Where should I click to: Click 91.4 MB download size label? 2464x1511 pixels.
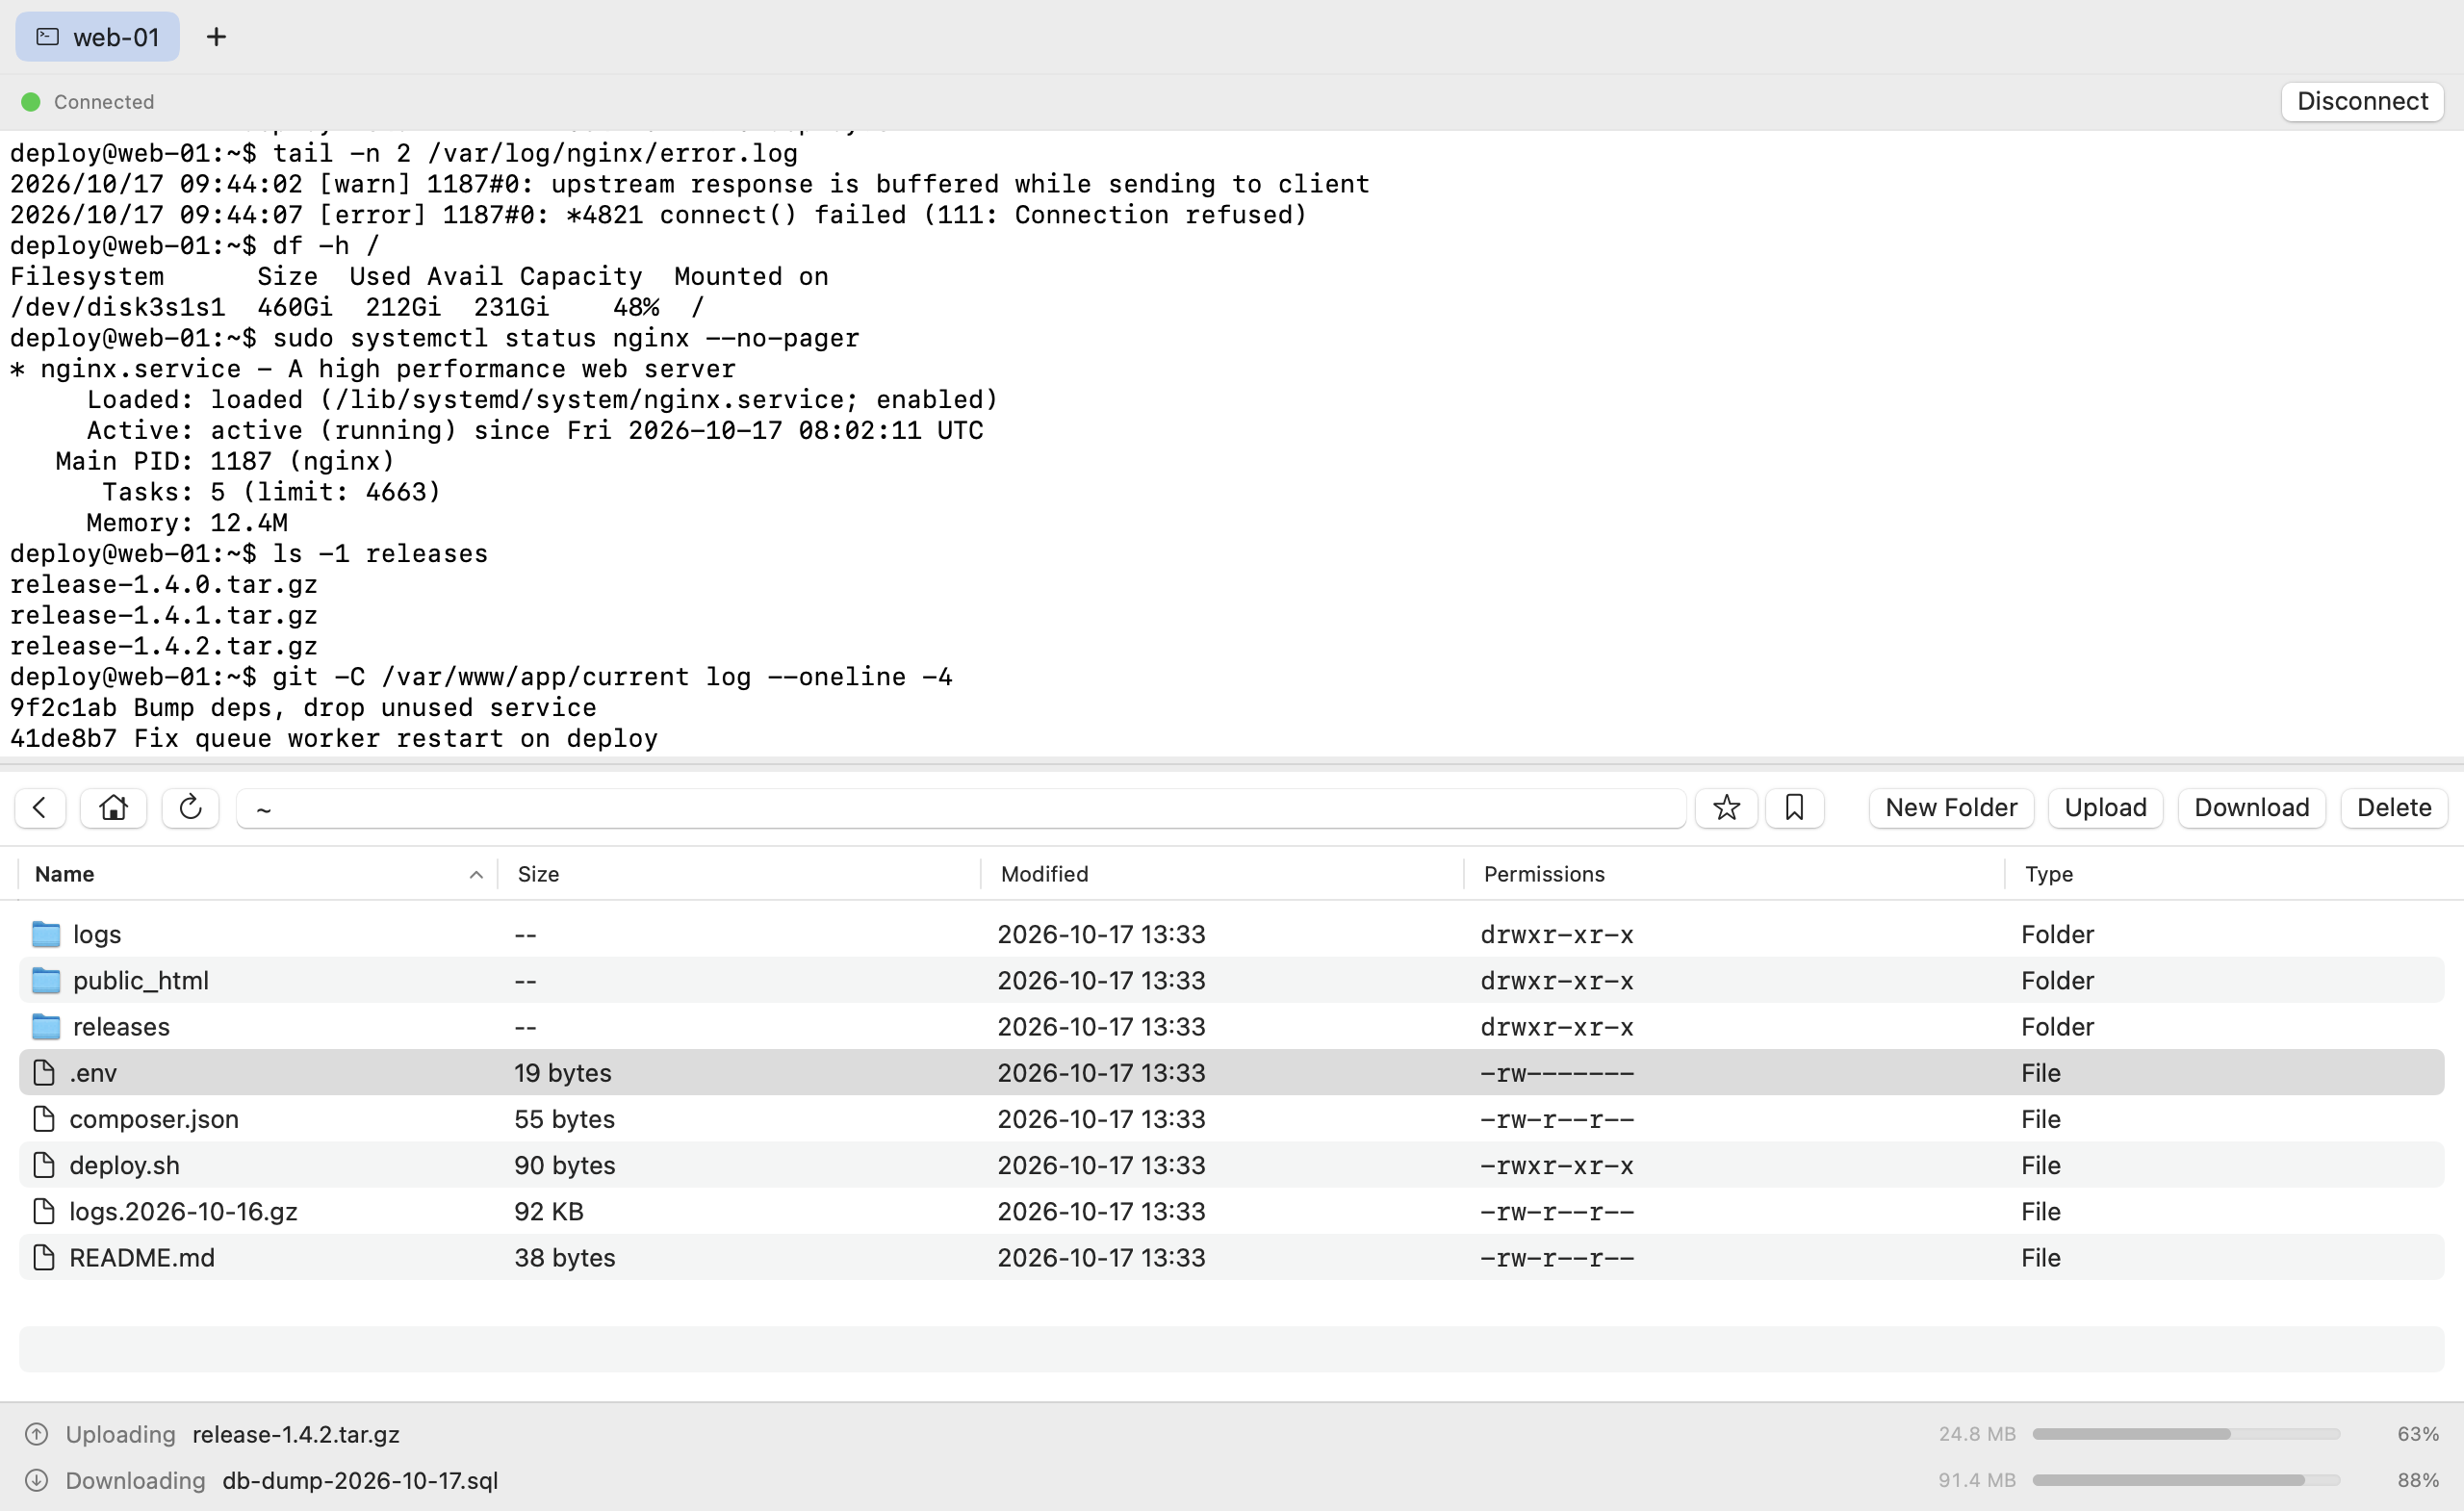click(x=1977, y=1480)
